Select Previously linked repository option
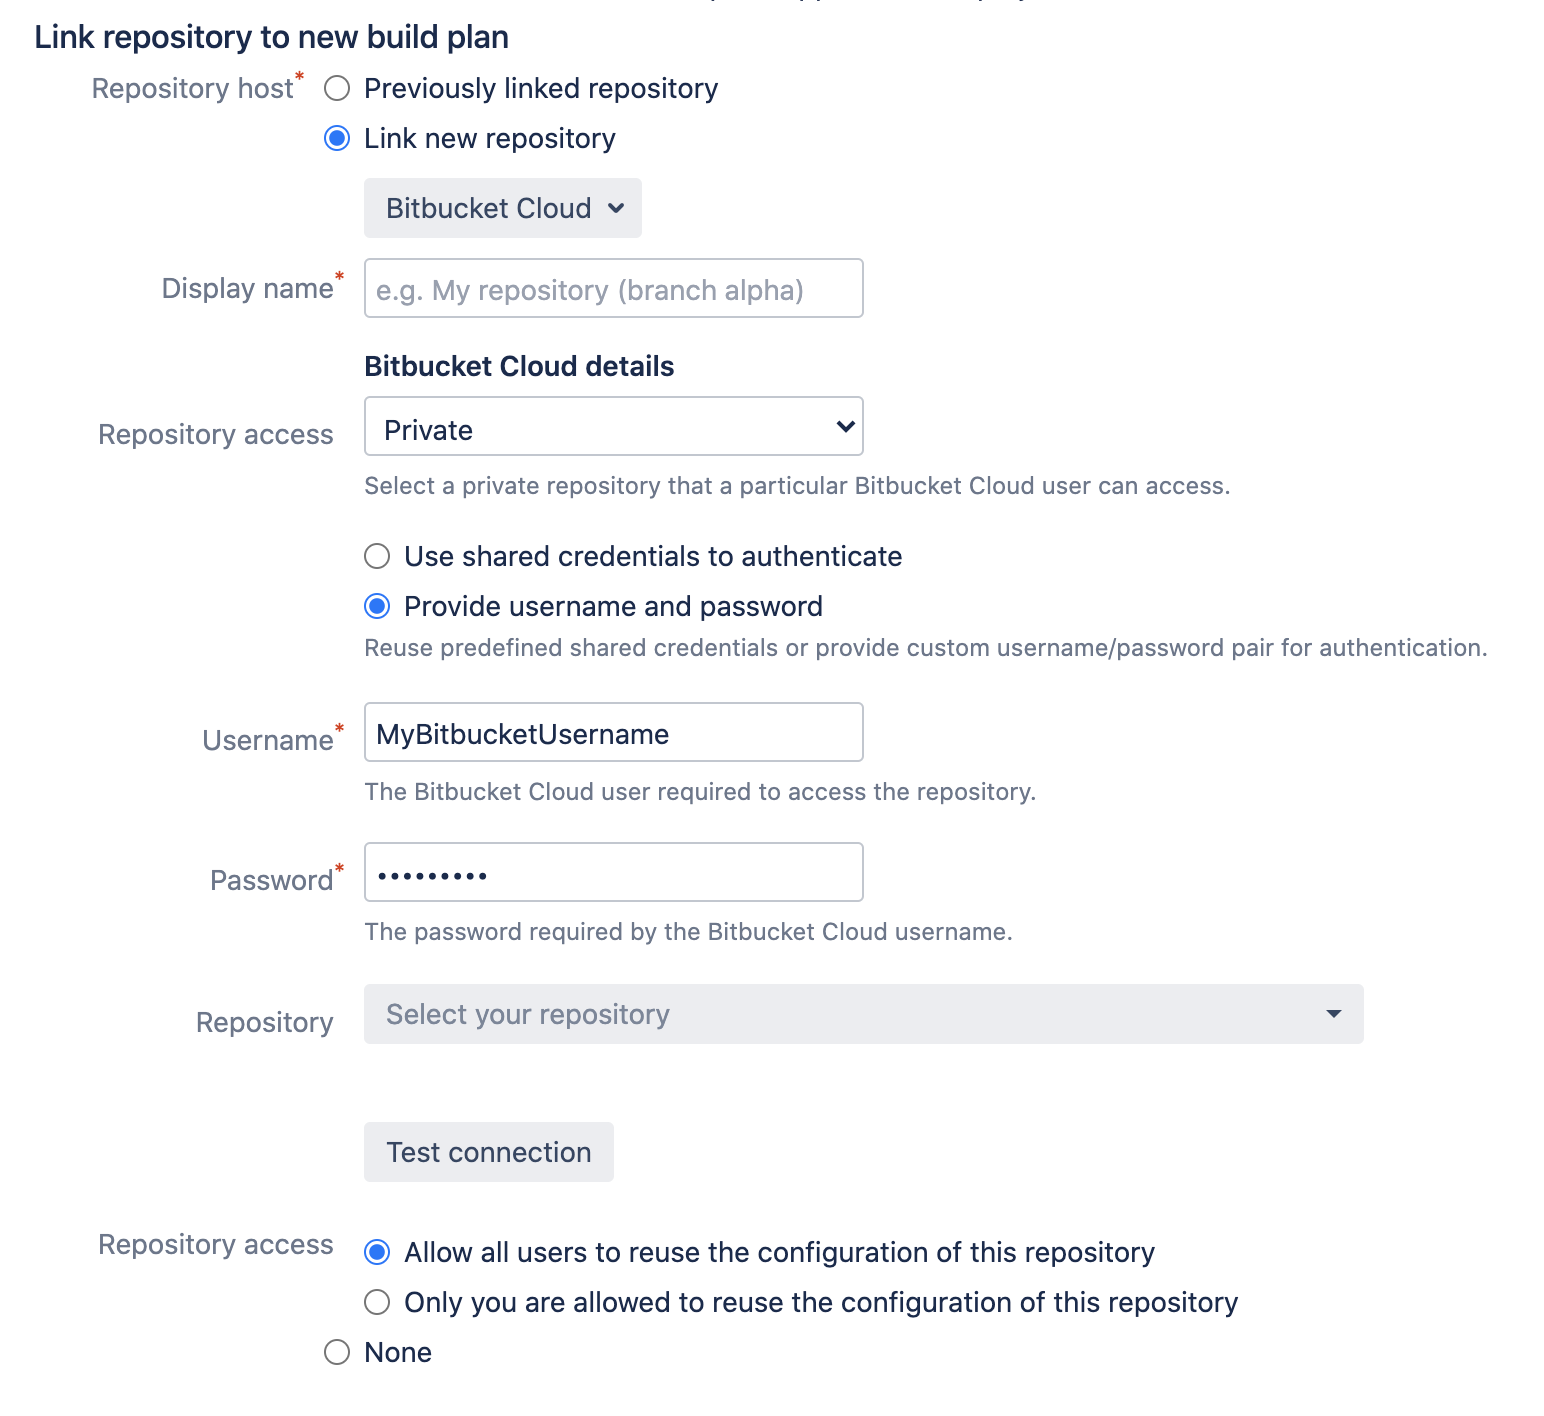1544x1416 pixels. coord(337,89)
